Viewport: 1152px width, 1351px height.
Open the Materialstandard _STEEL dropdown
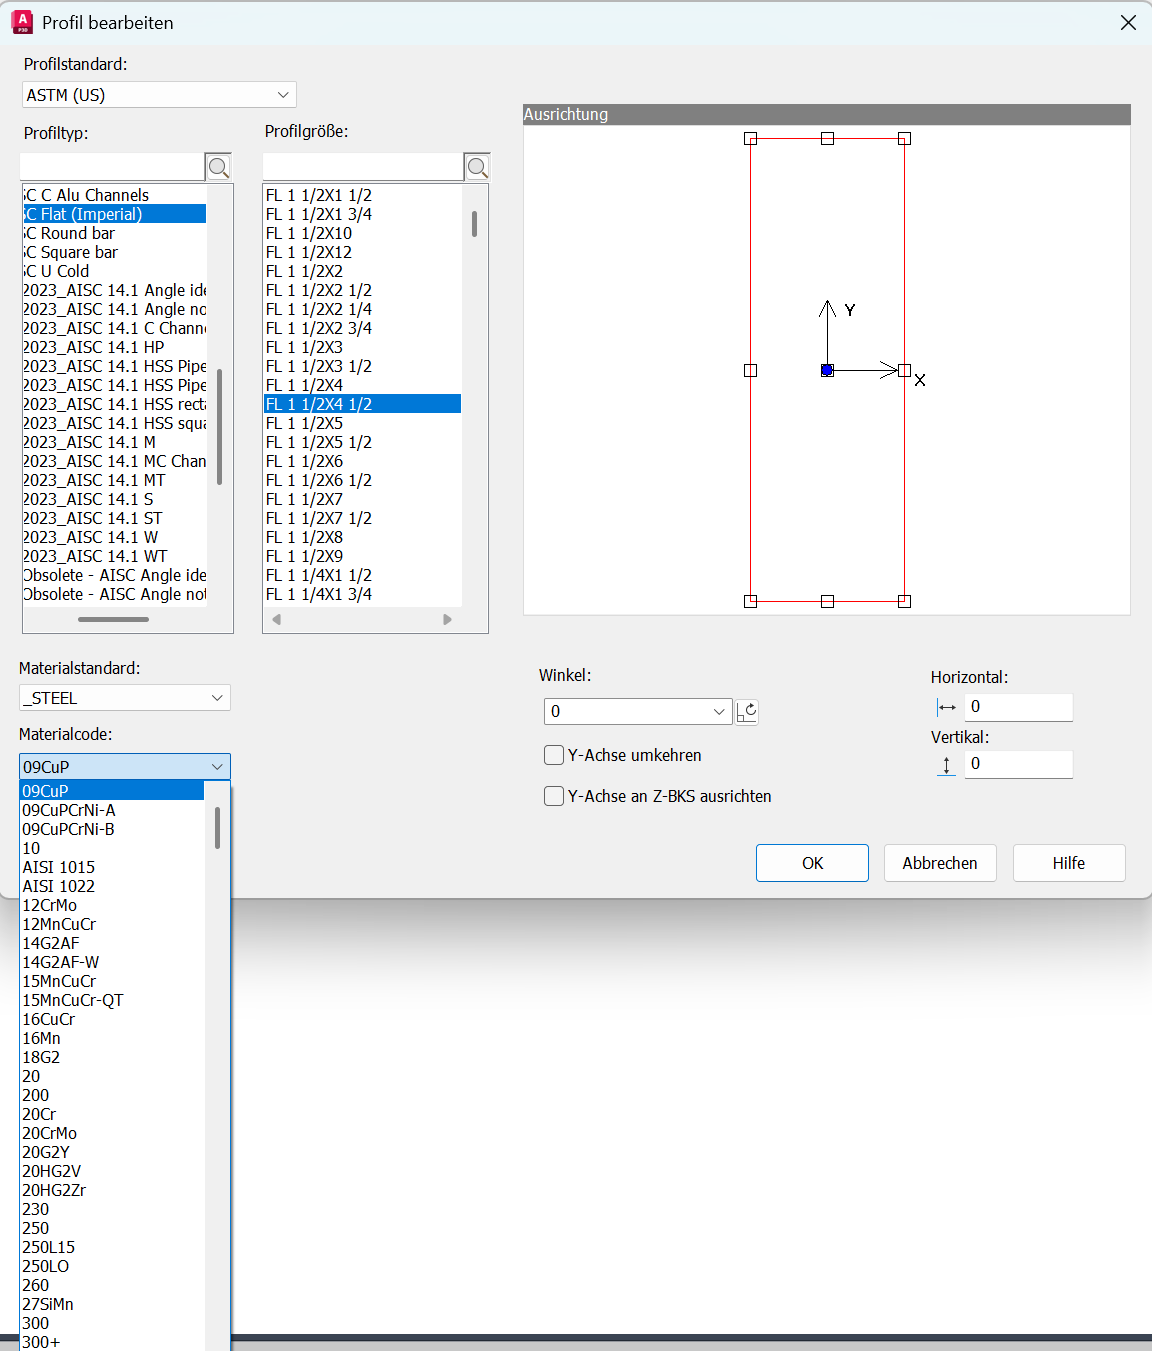(x=125, y=698)
